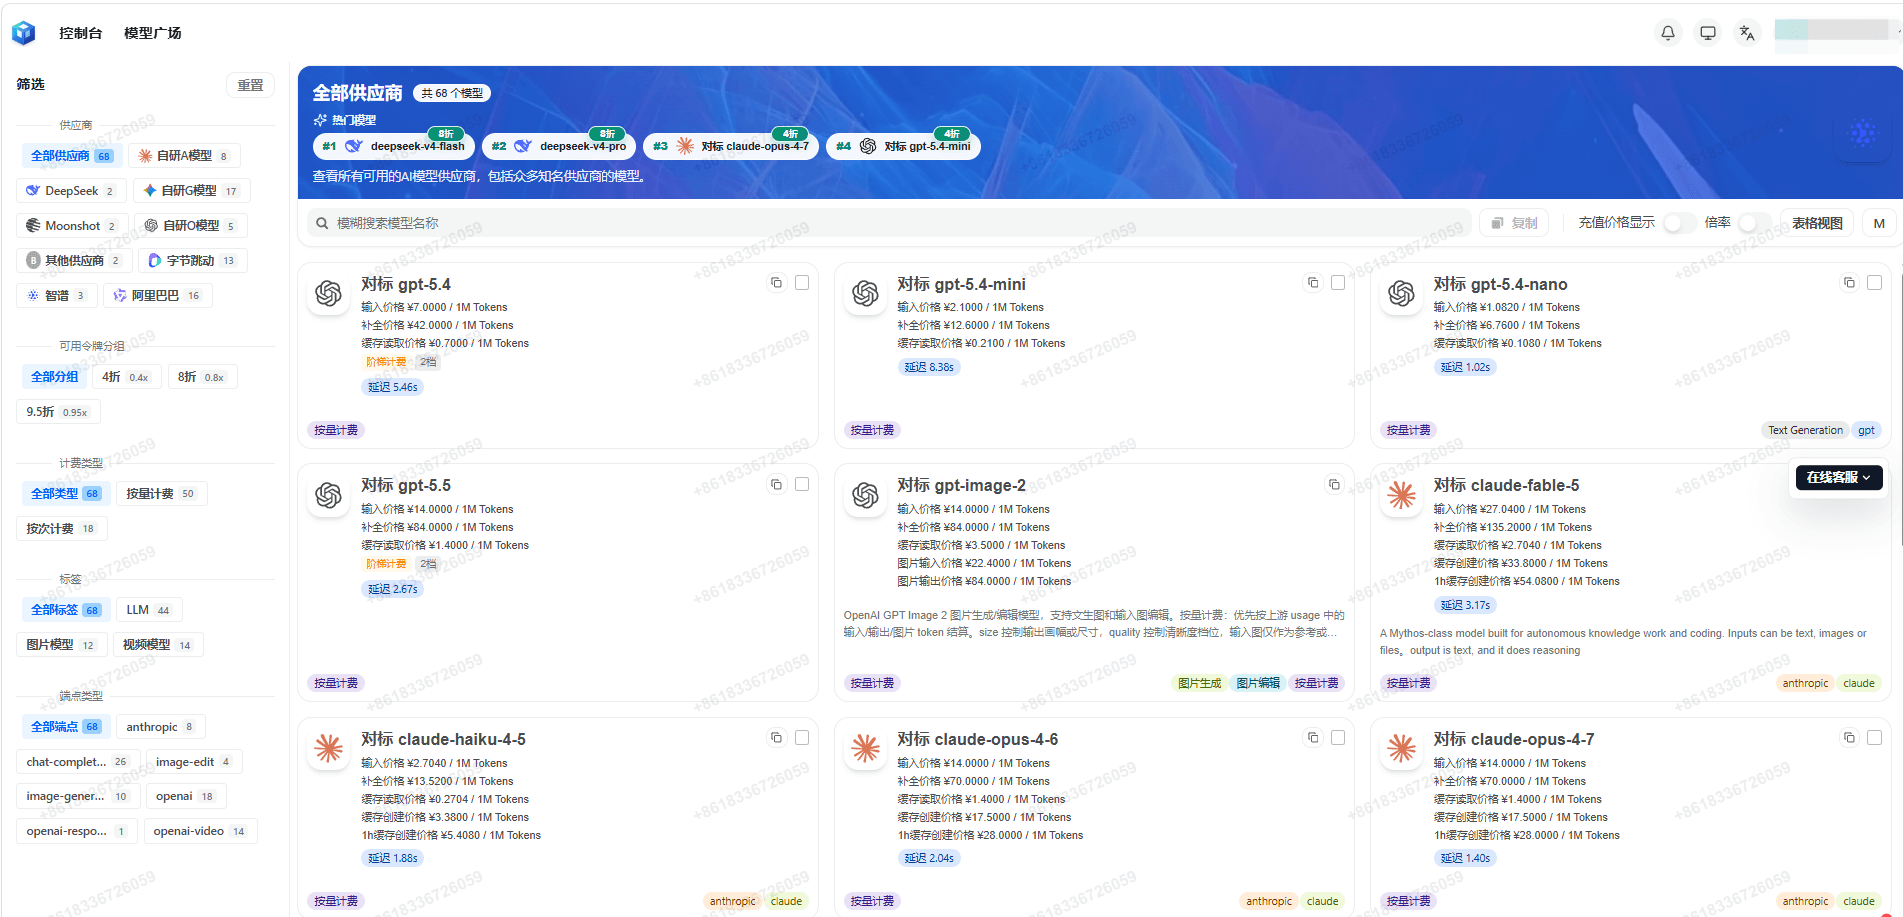
Task: Click the M button beside 表格视图
Action: (x=1879, y=223)
